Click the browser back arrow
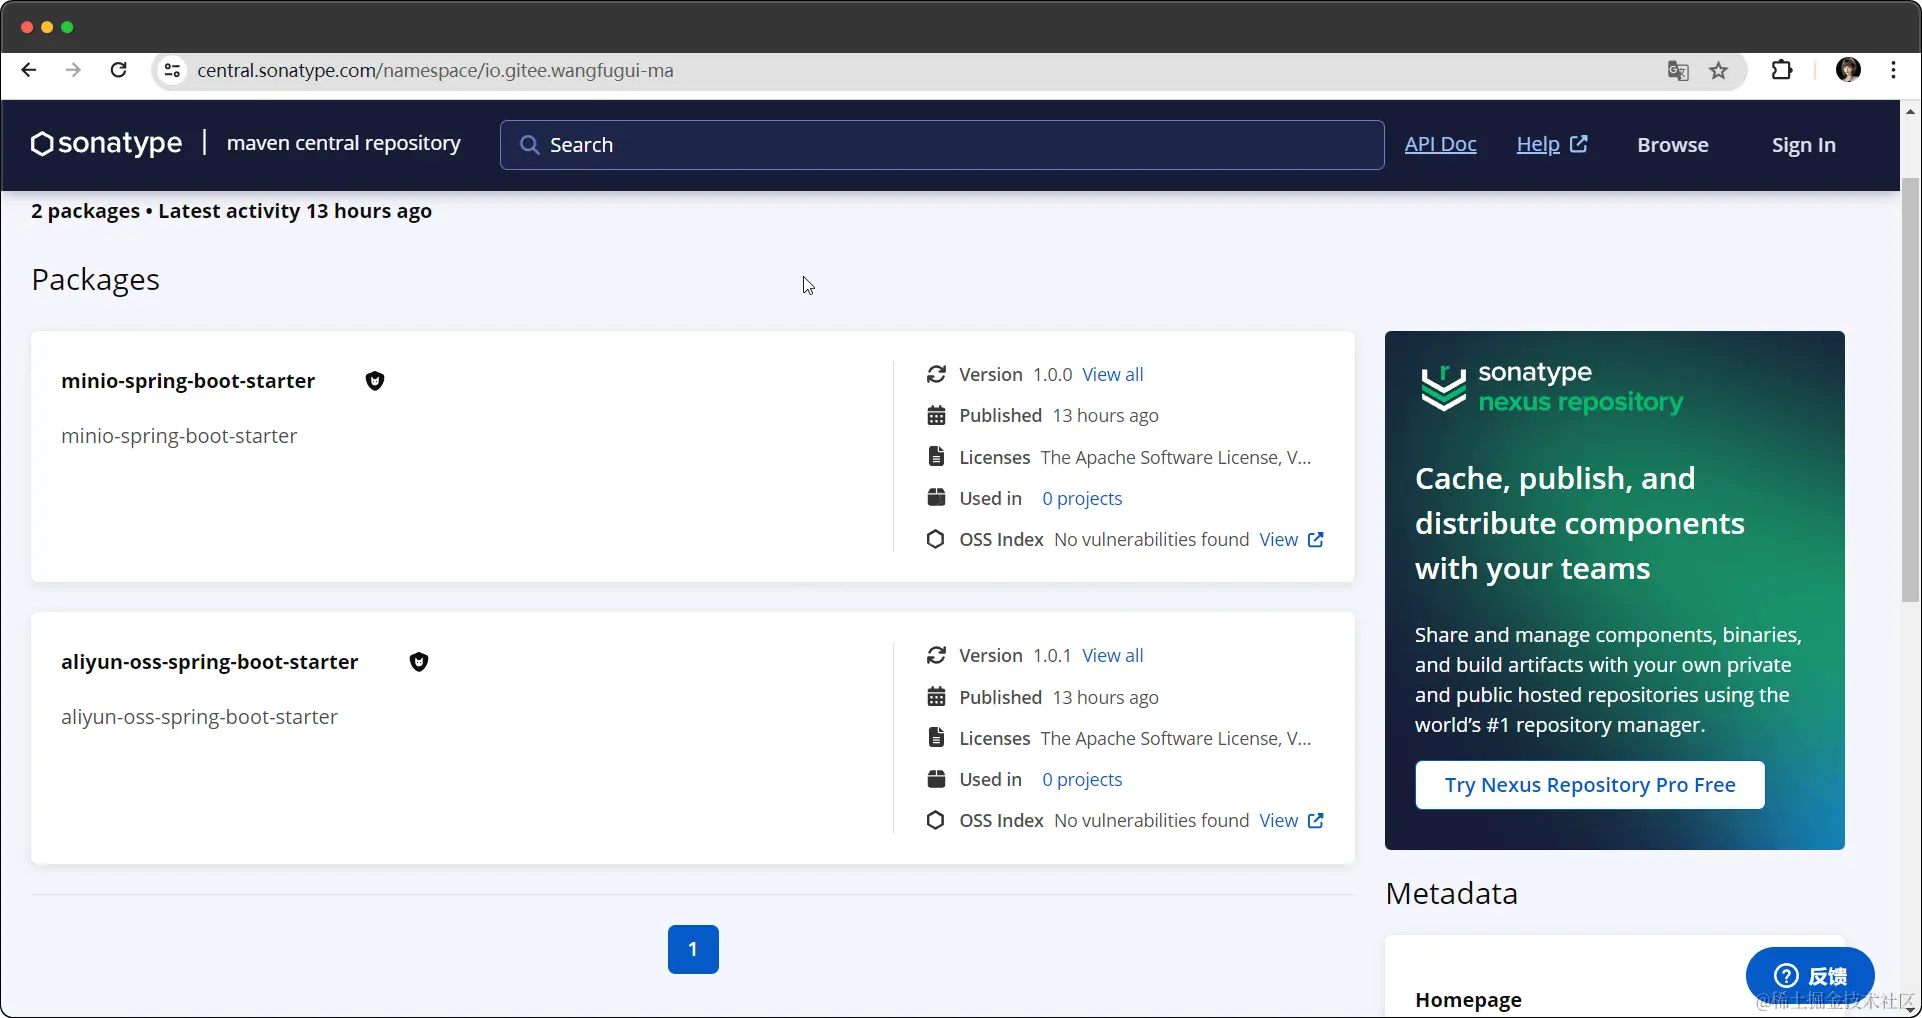Viewport: 1922px width, 1018px height. coord(29,70)
